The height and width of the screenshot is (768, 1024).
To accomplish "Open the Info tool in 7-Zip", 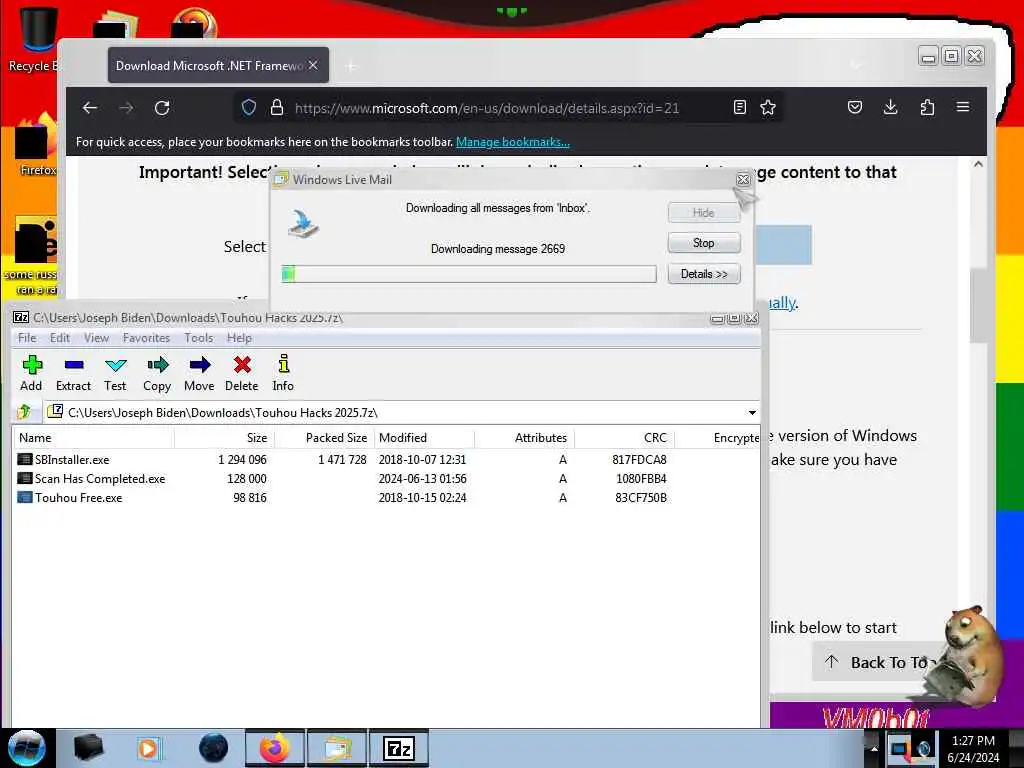I will click(283, 373).
